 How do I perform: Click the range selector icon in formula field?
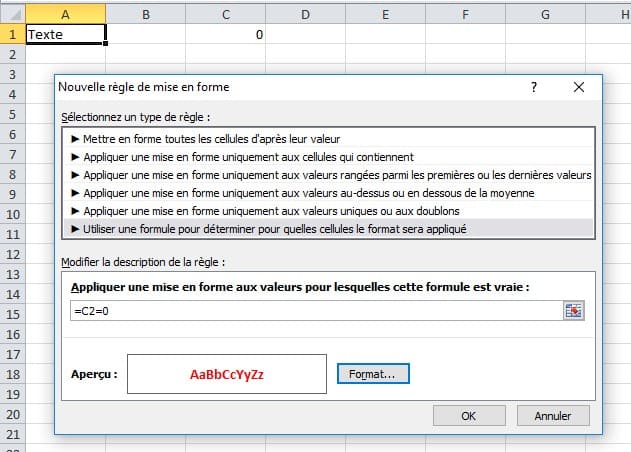pyautogui.click(x=573, y=311)
